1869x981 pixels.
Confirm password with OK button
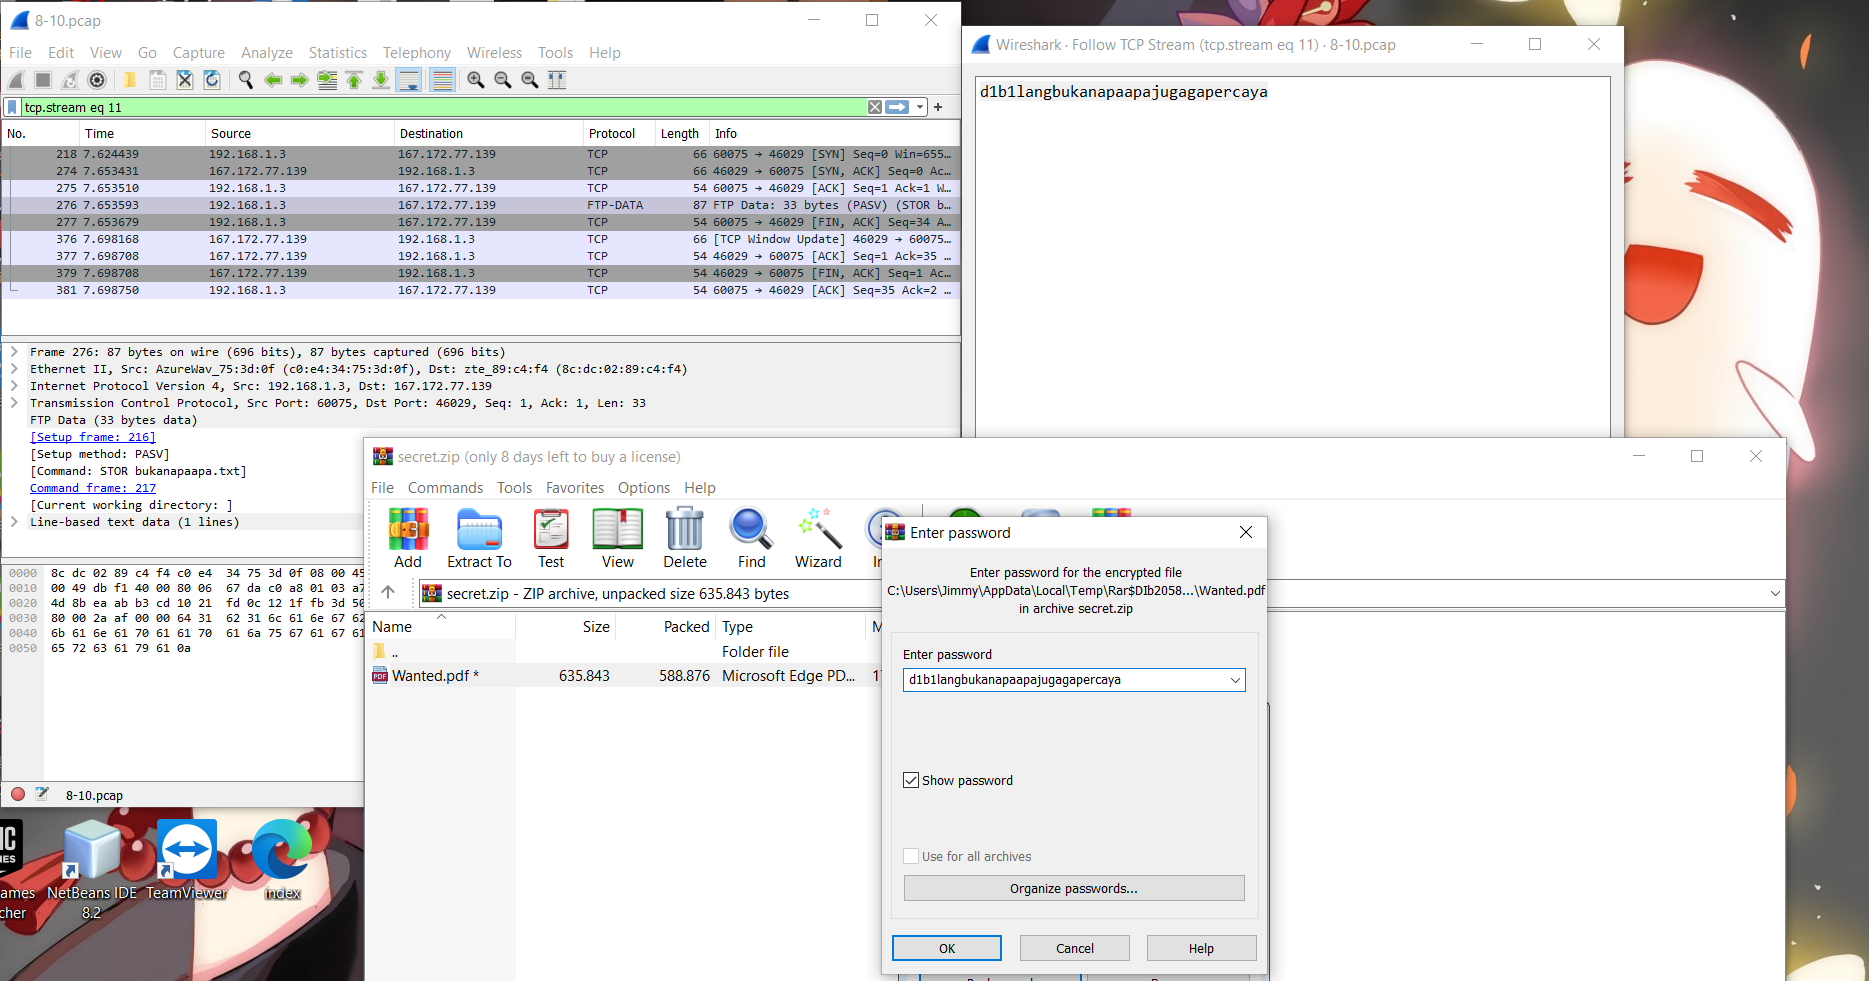click(x=946, y=948)
